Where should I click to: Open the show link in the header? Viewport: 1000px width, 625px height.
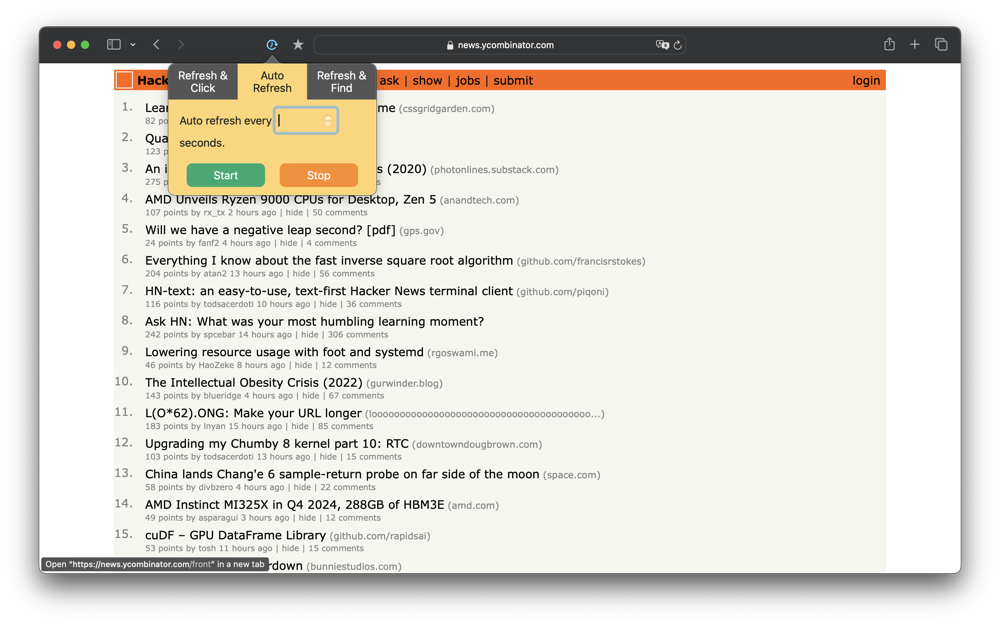click(427, 80)
